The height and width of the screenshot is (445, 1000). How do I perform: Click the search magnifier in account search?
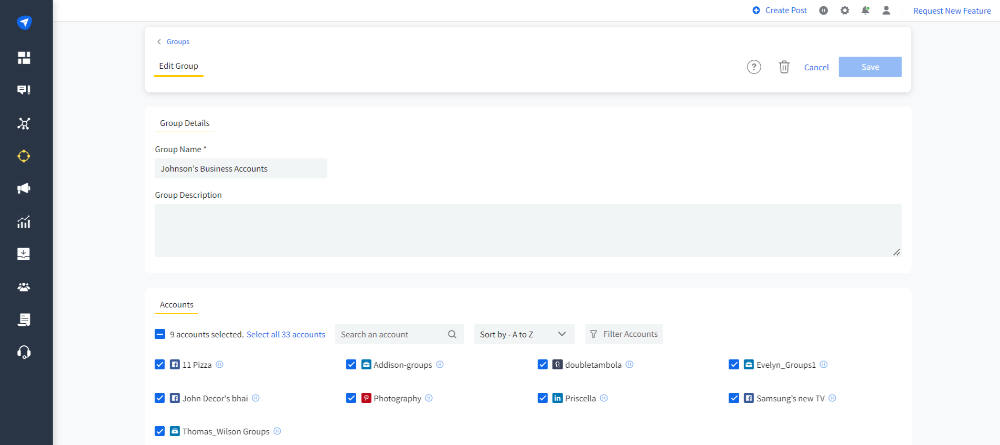(x=452, y=334)
